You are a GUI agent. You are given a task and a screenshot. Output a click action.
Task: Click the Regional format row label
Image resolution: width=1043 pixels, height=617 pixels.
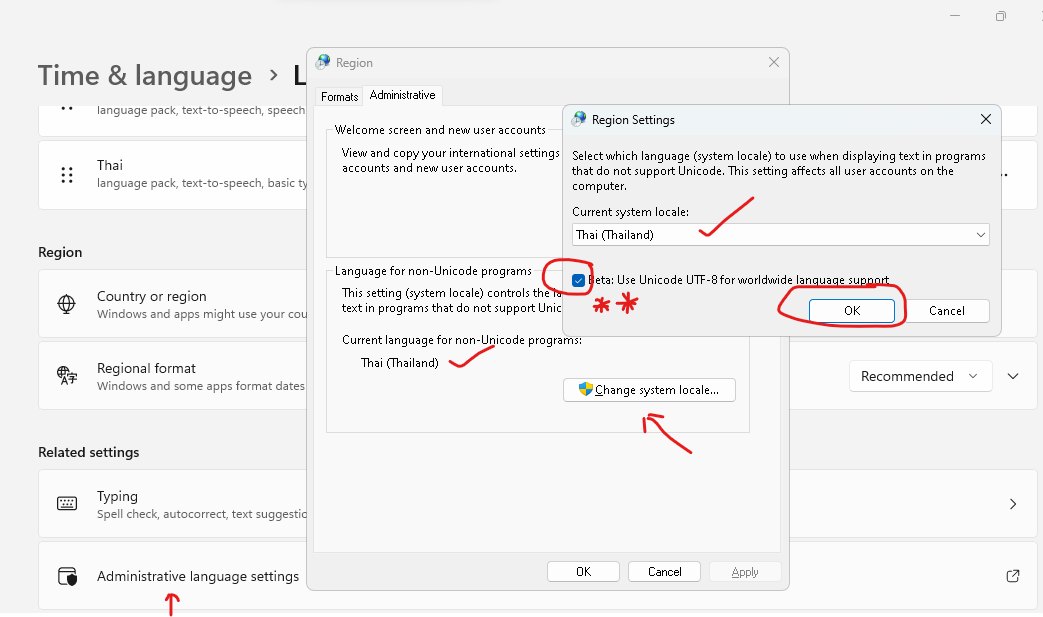[x=146, y=368]
